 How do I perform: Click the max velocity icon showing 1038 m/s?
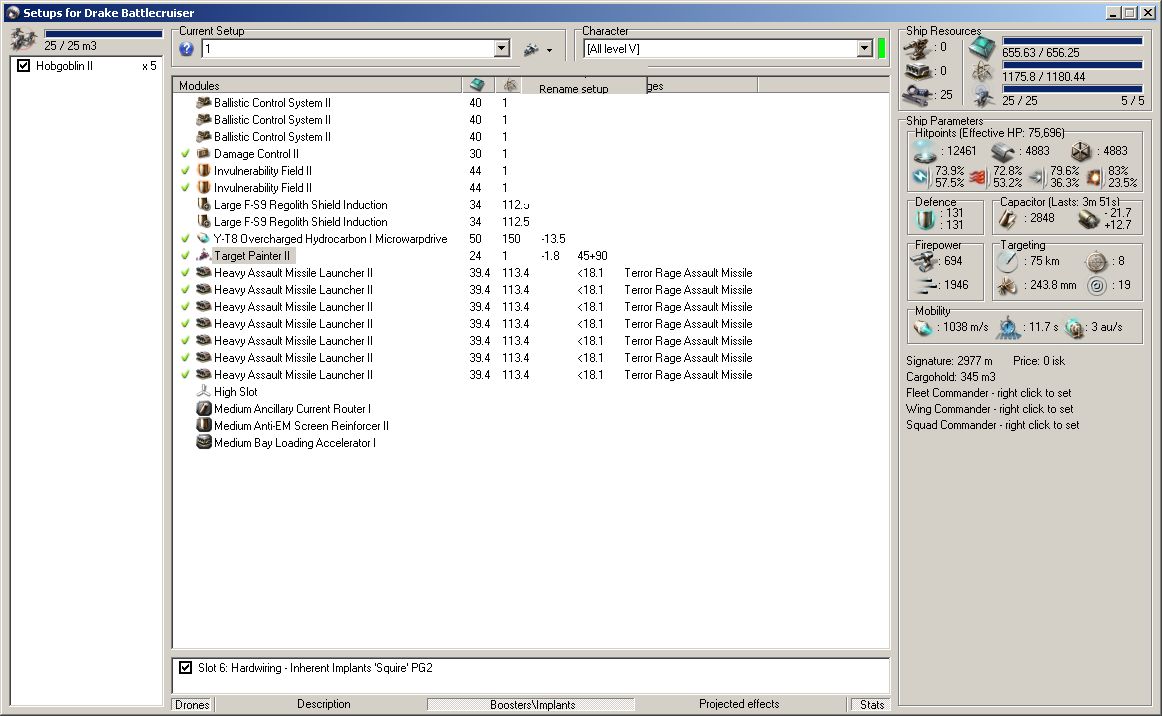click(x=923, y=327)
